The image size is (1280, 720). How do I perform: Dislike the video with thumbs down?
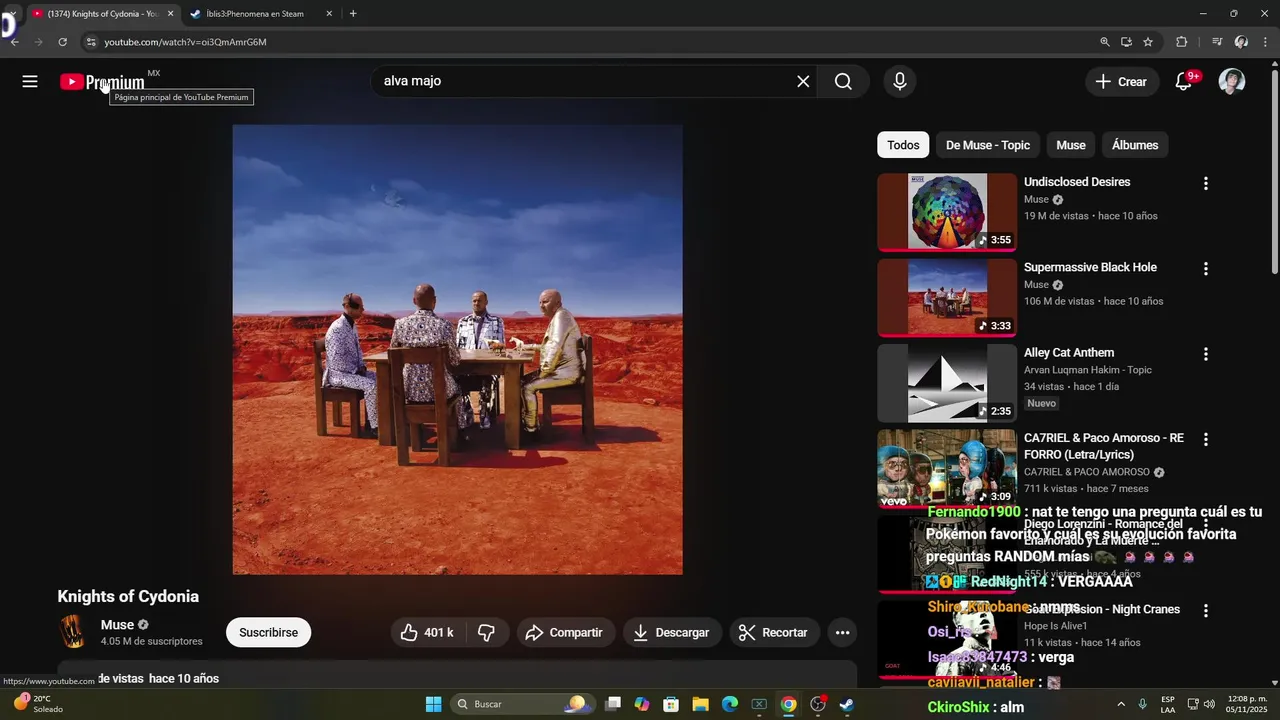(x=487, y=632)
